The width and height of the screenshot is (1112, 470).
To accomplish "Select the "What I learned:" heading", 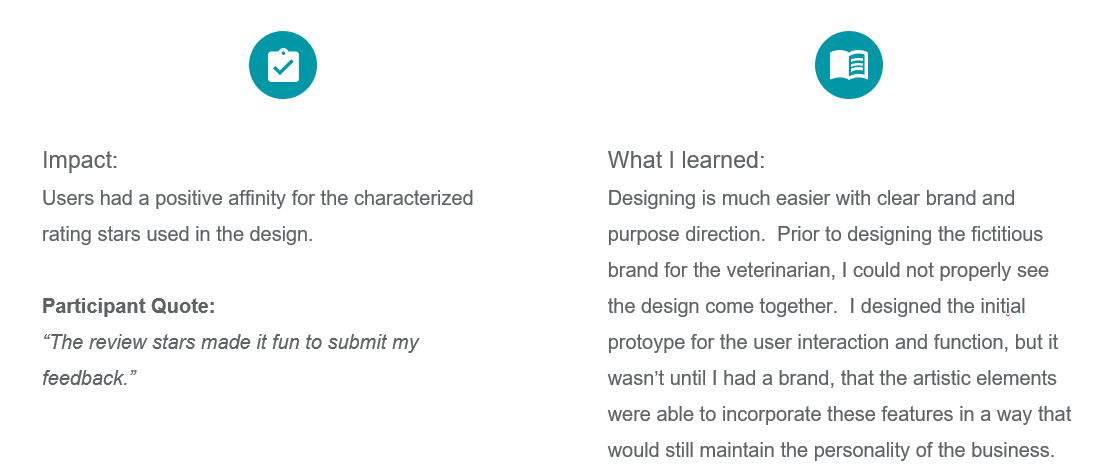I will (686, 160).
